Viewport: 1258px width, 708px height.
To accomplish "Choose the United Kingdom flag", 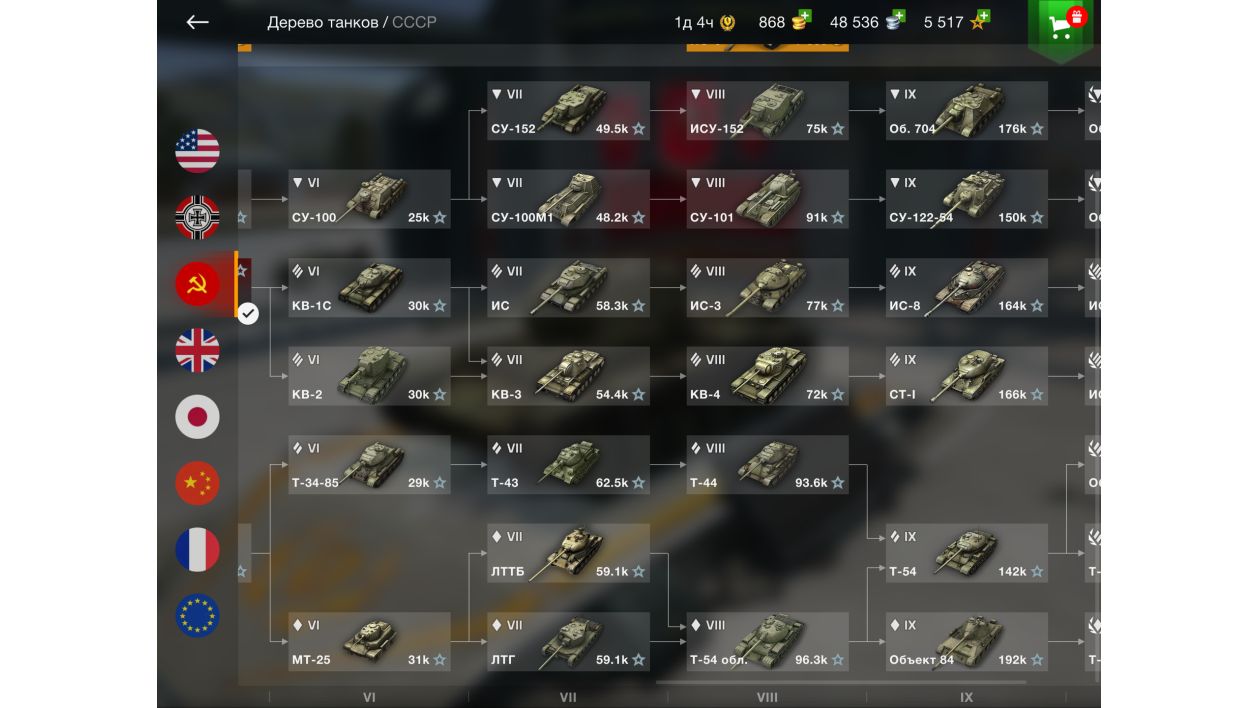I will click(x=197, y=350).
